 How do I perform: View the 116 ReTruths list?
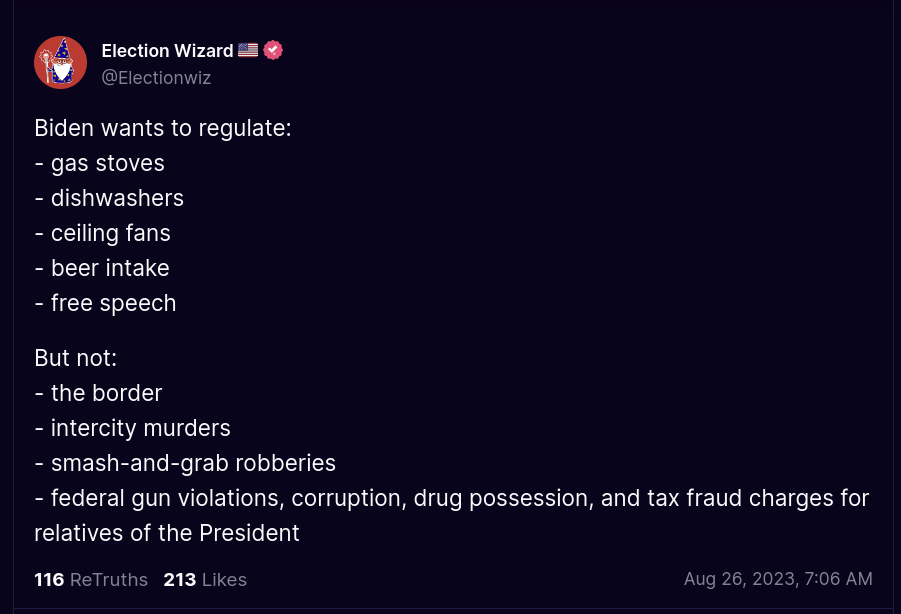91,580
